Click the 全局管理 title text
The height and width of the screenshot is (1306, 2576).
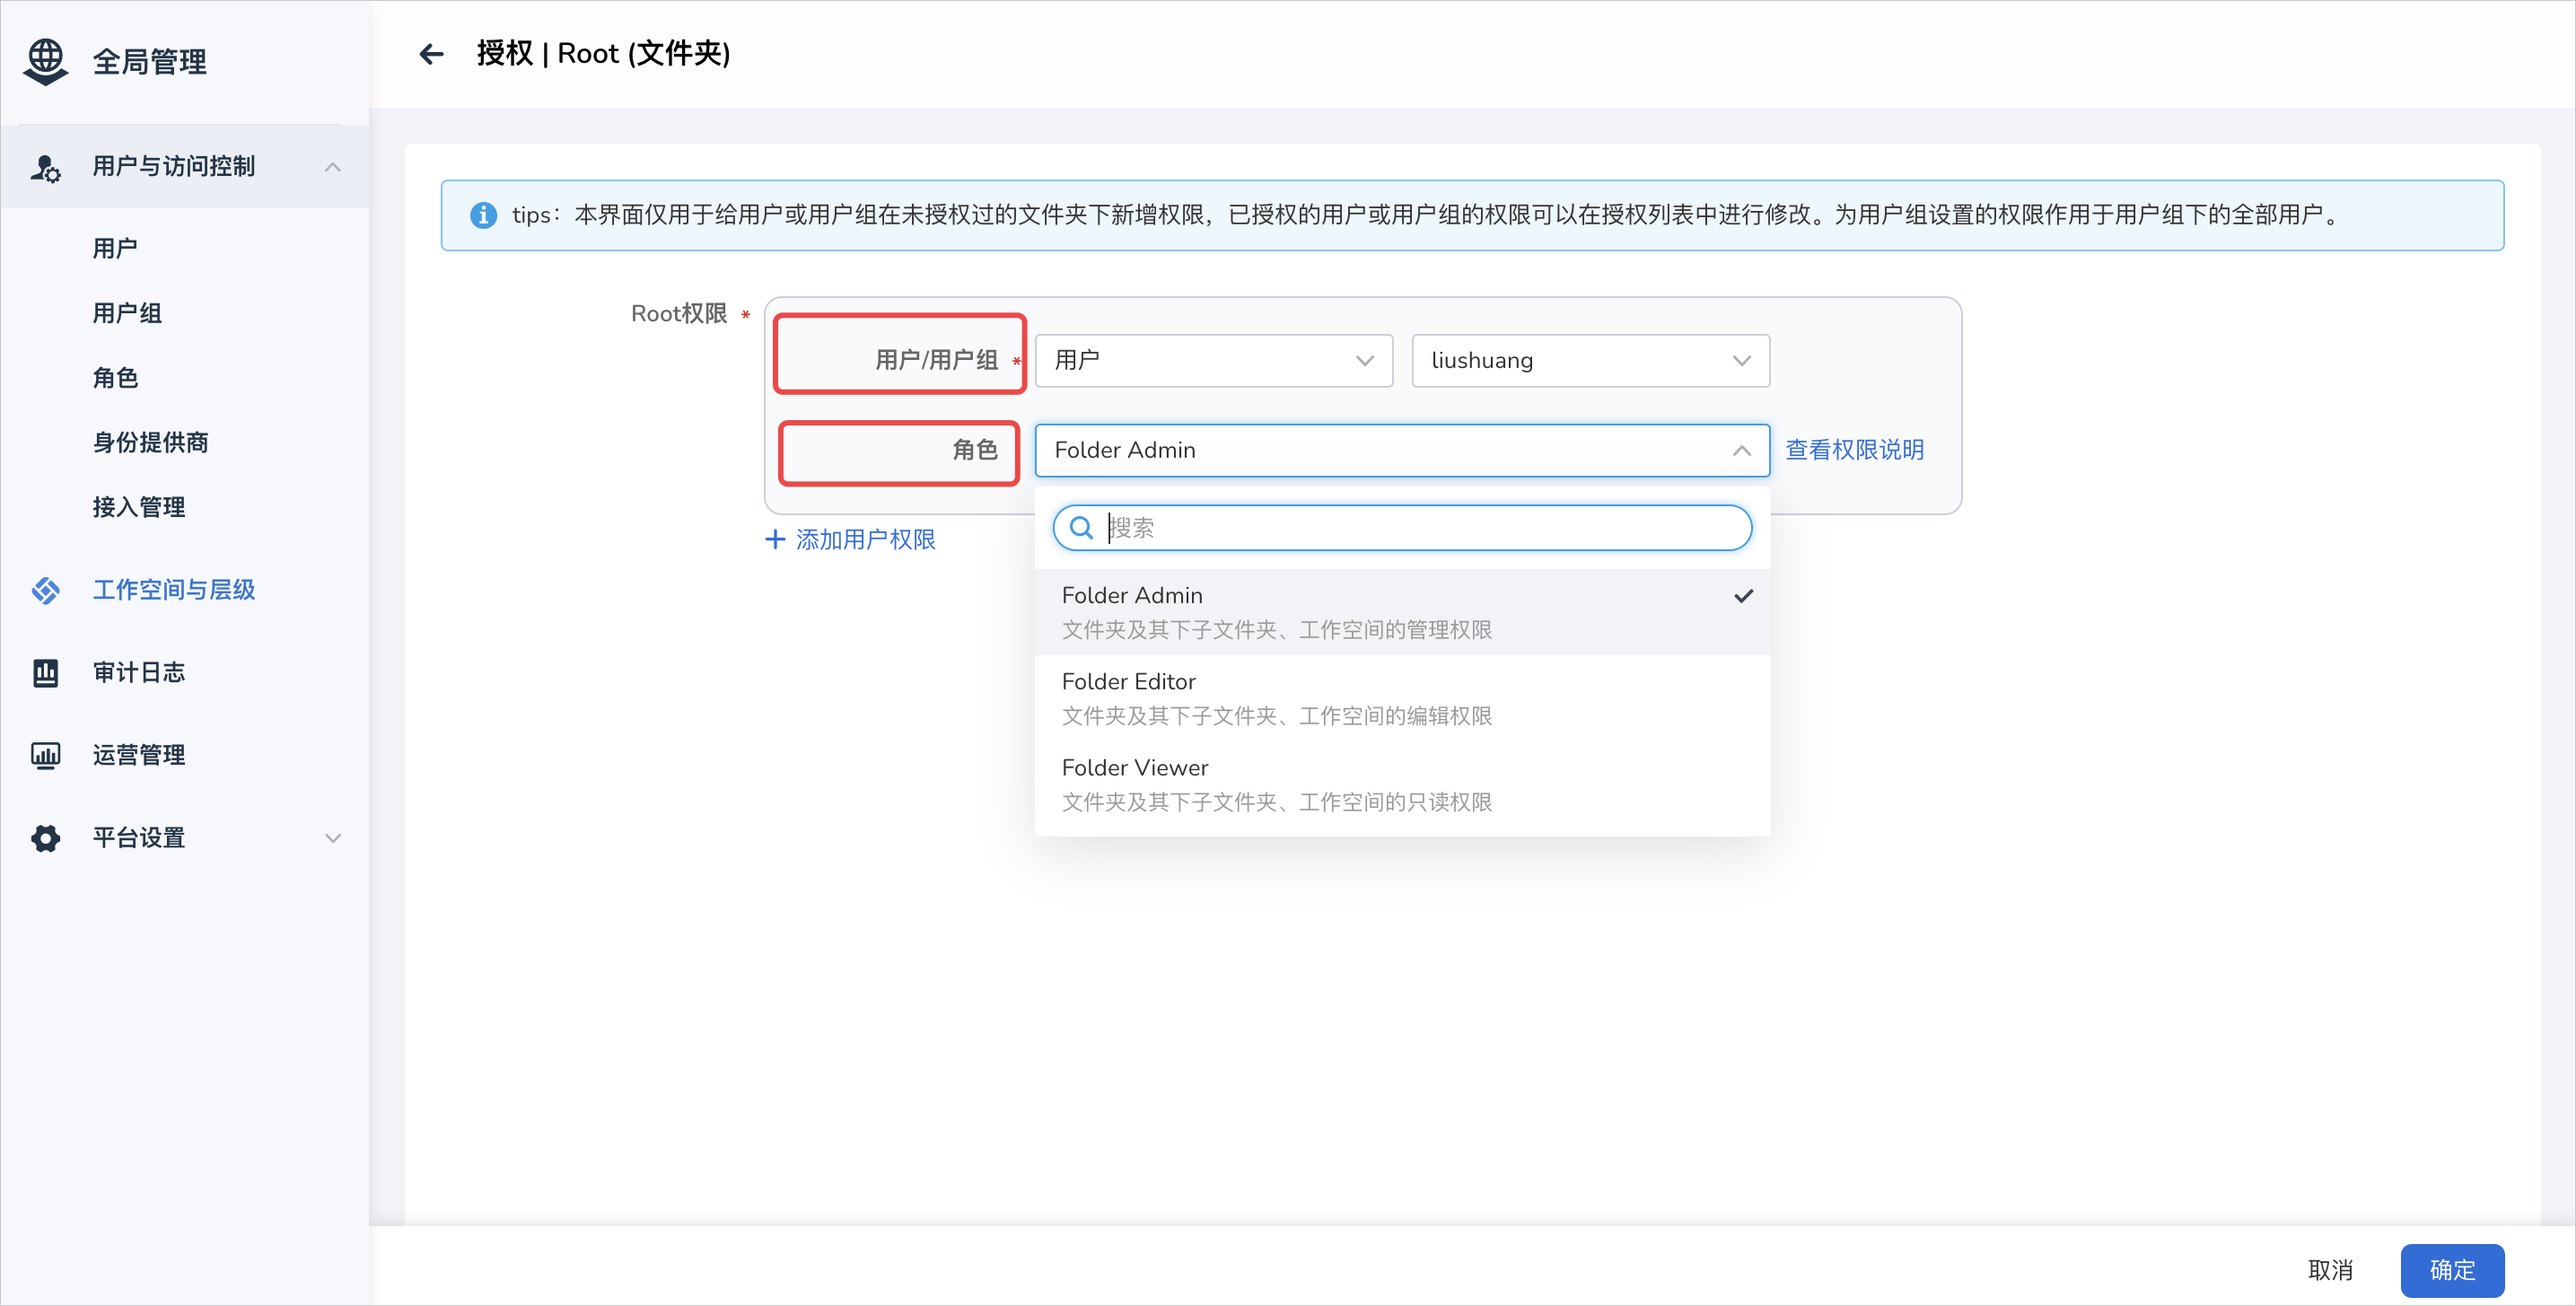(x=150, y=62)
